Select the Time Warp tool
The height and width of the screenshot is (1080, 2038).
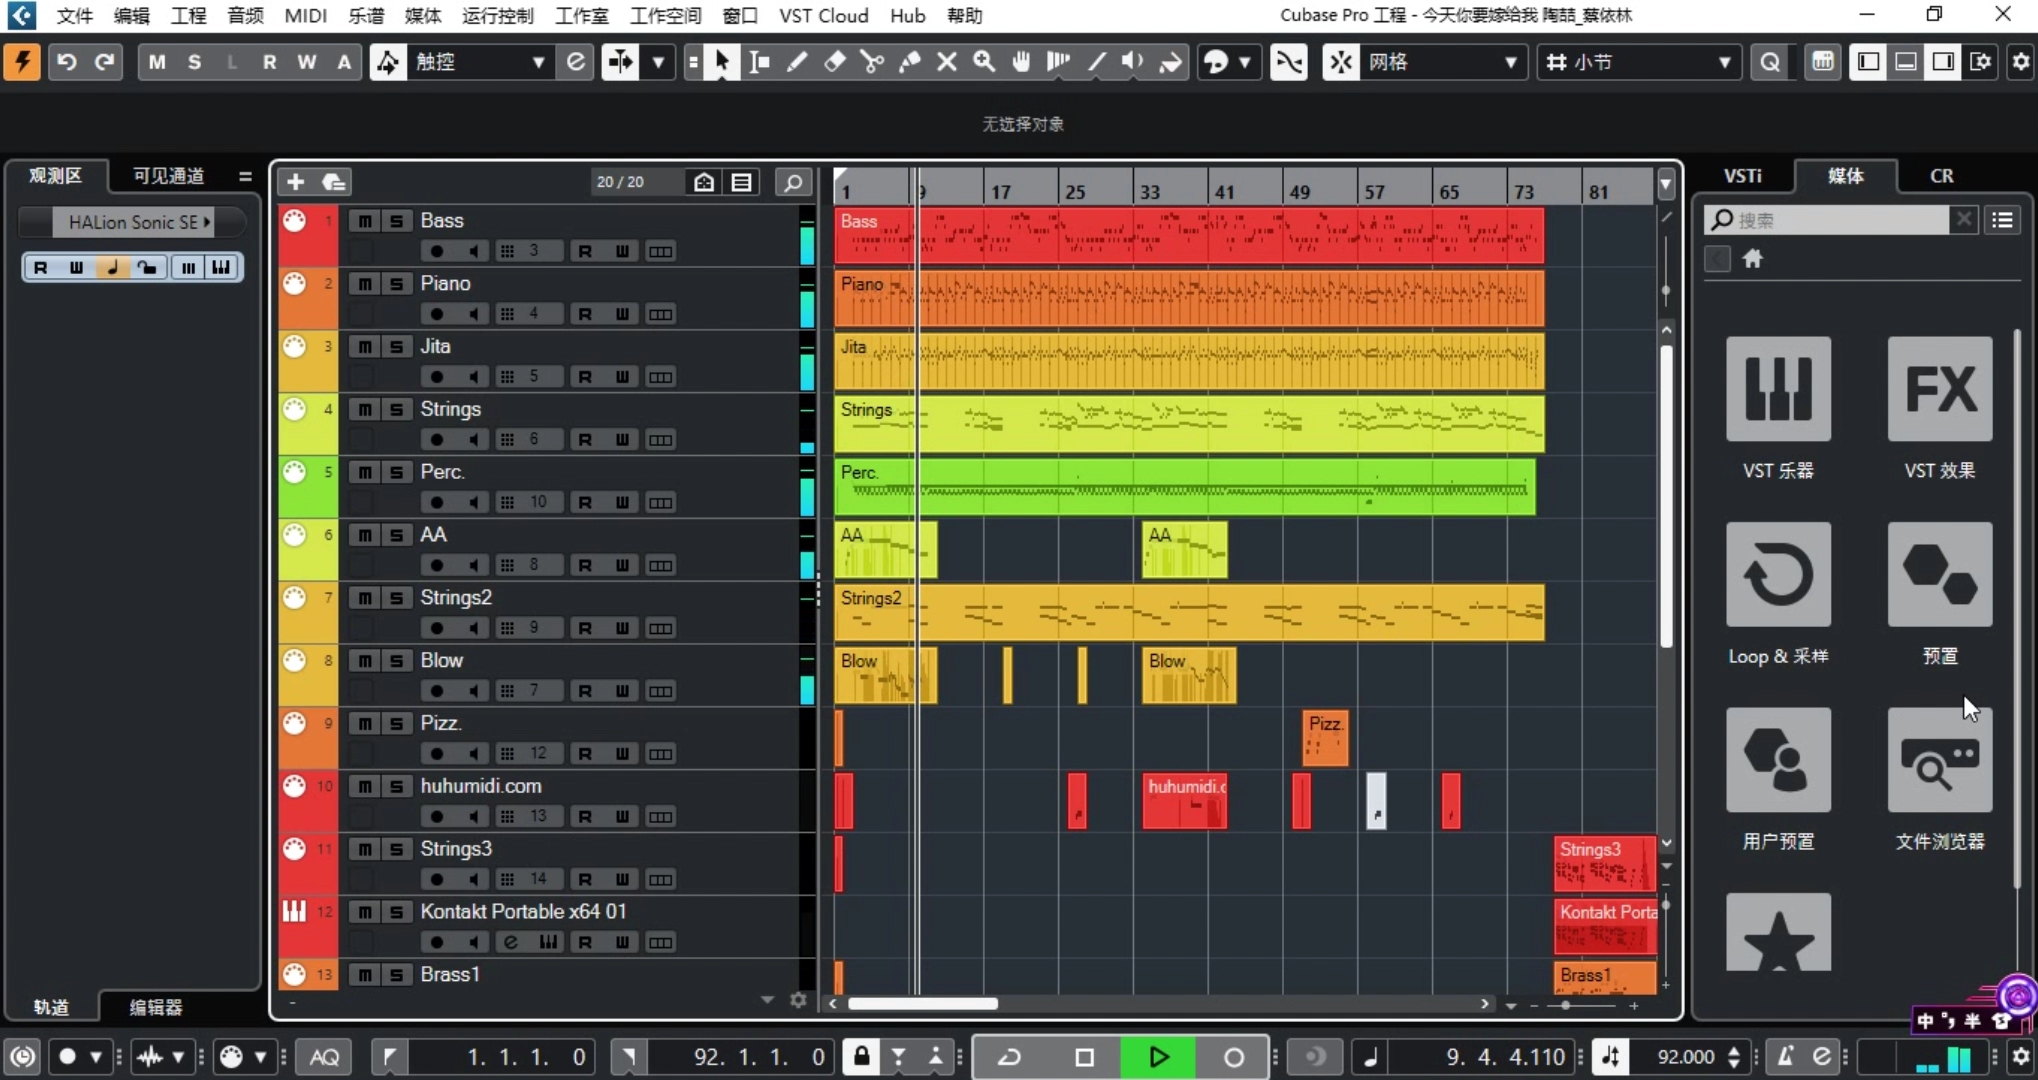pos(1058,62)
